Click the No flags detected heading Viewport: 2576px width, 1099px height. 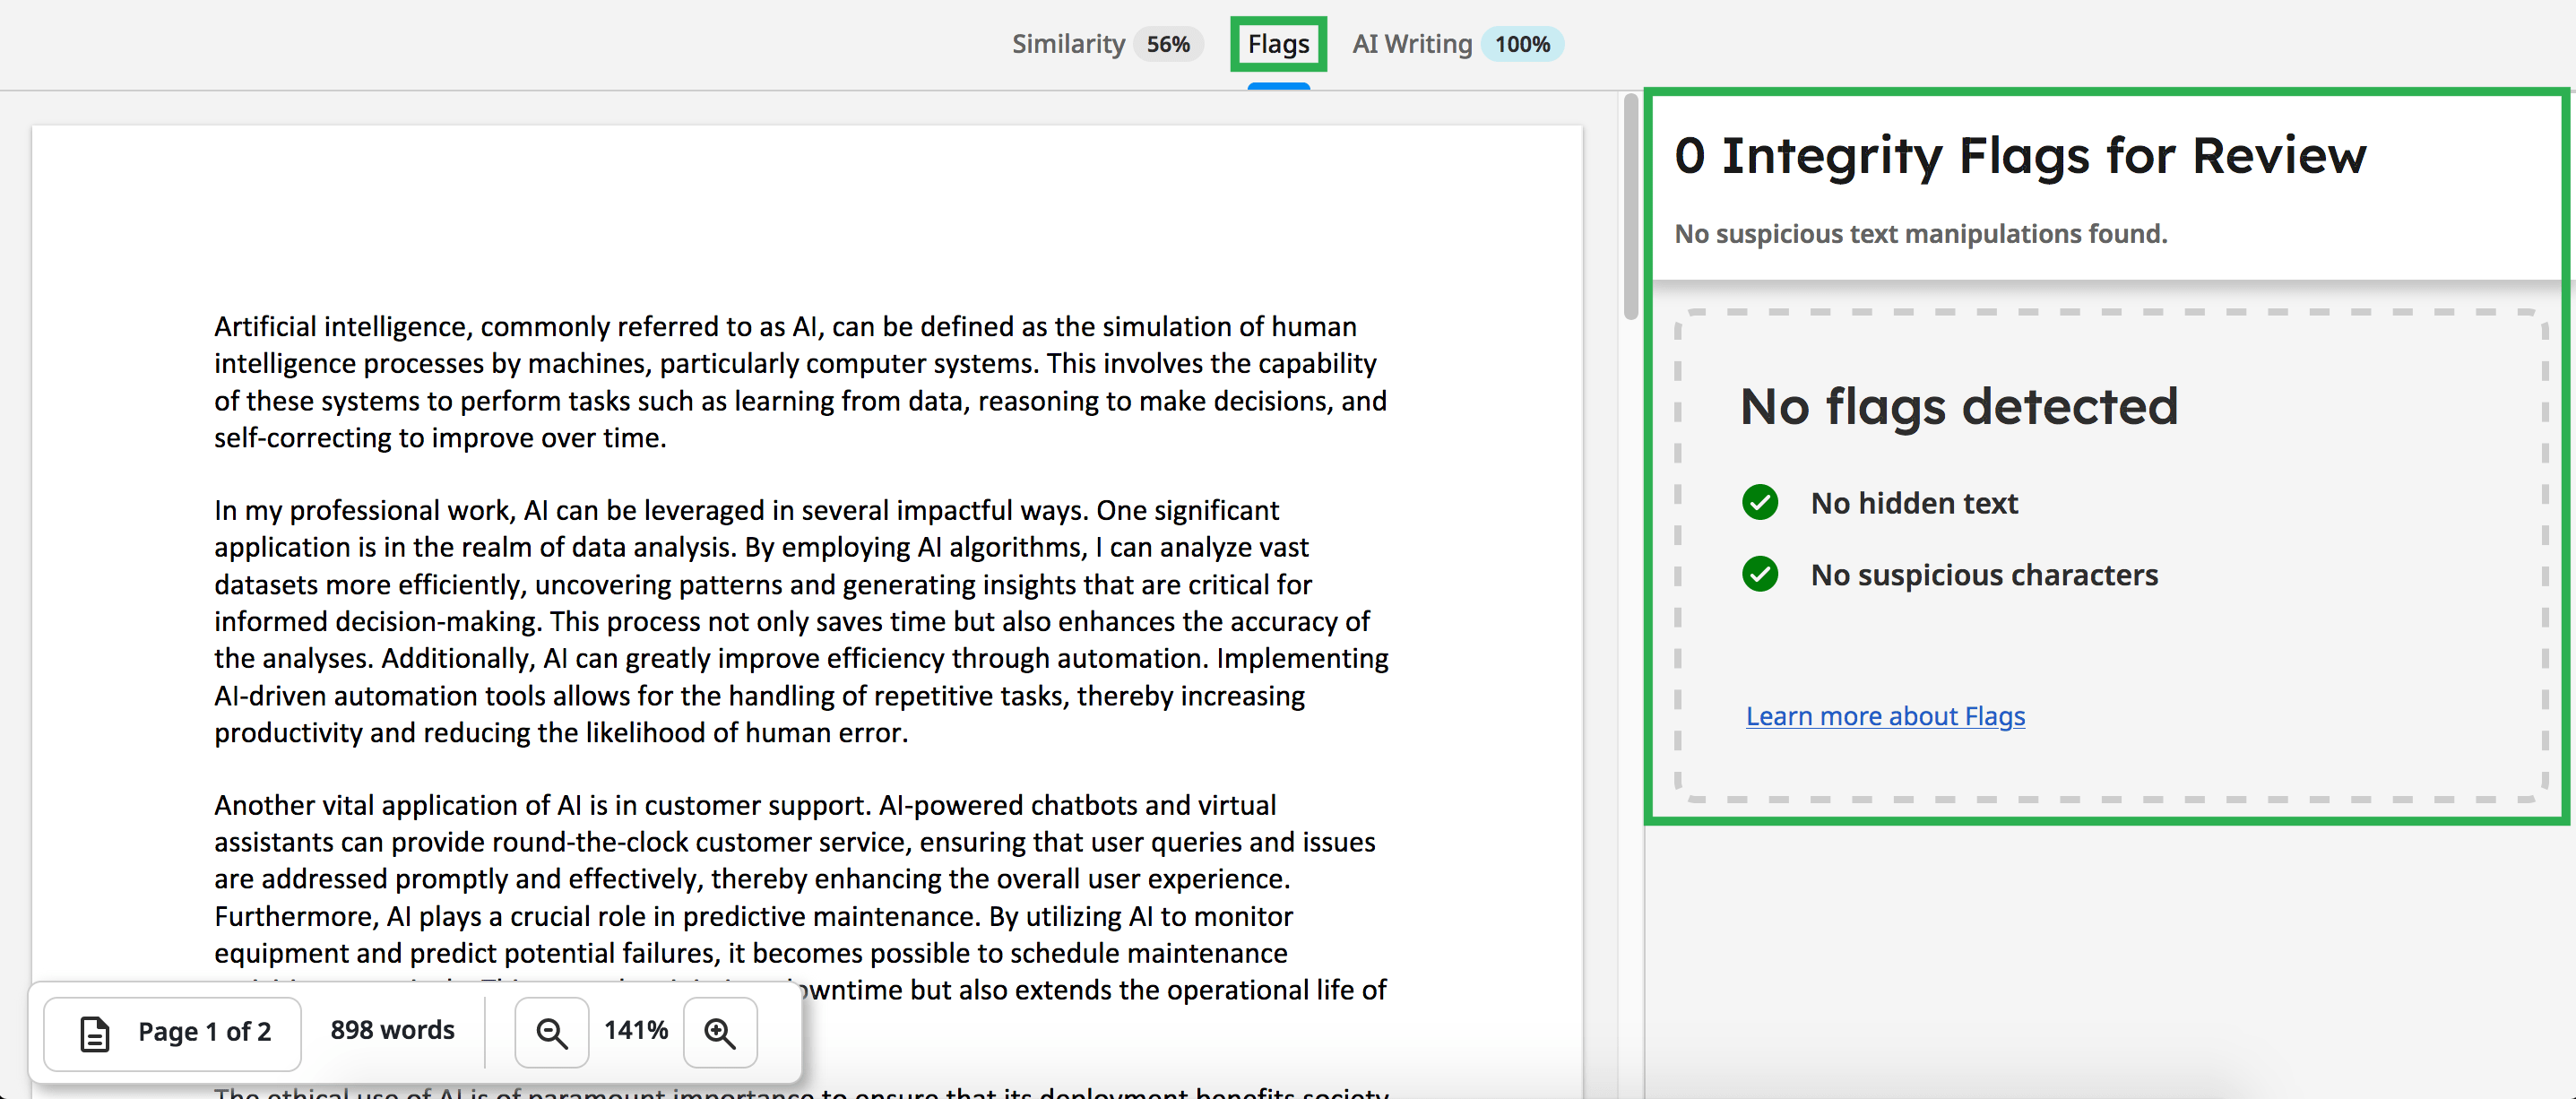coord(1958,406)
